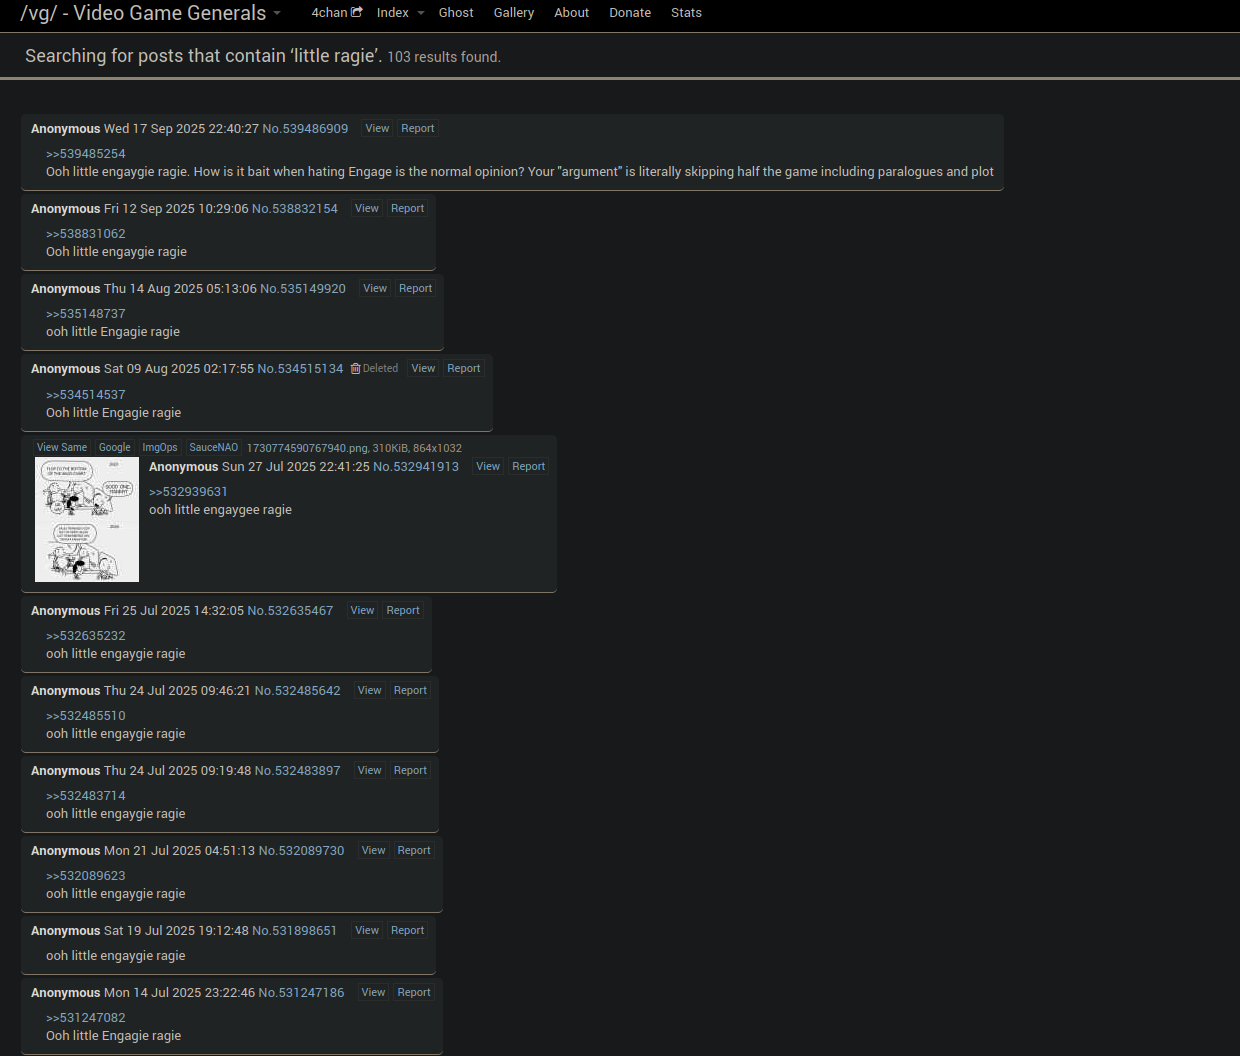The image size is (1240, 1056).
Task: View post No.532635467
Action: (x=362, y=610)
